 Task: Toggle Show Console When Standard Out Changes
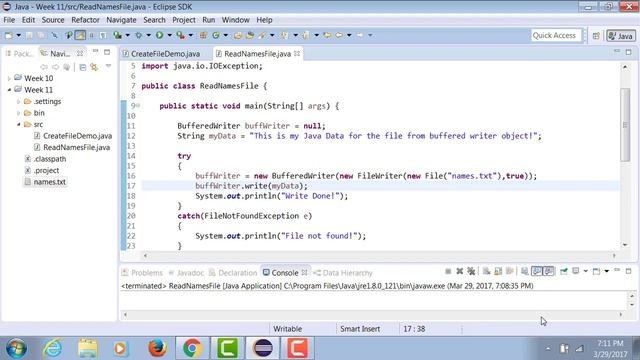click(537, 271)
